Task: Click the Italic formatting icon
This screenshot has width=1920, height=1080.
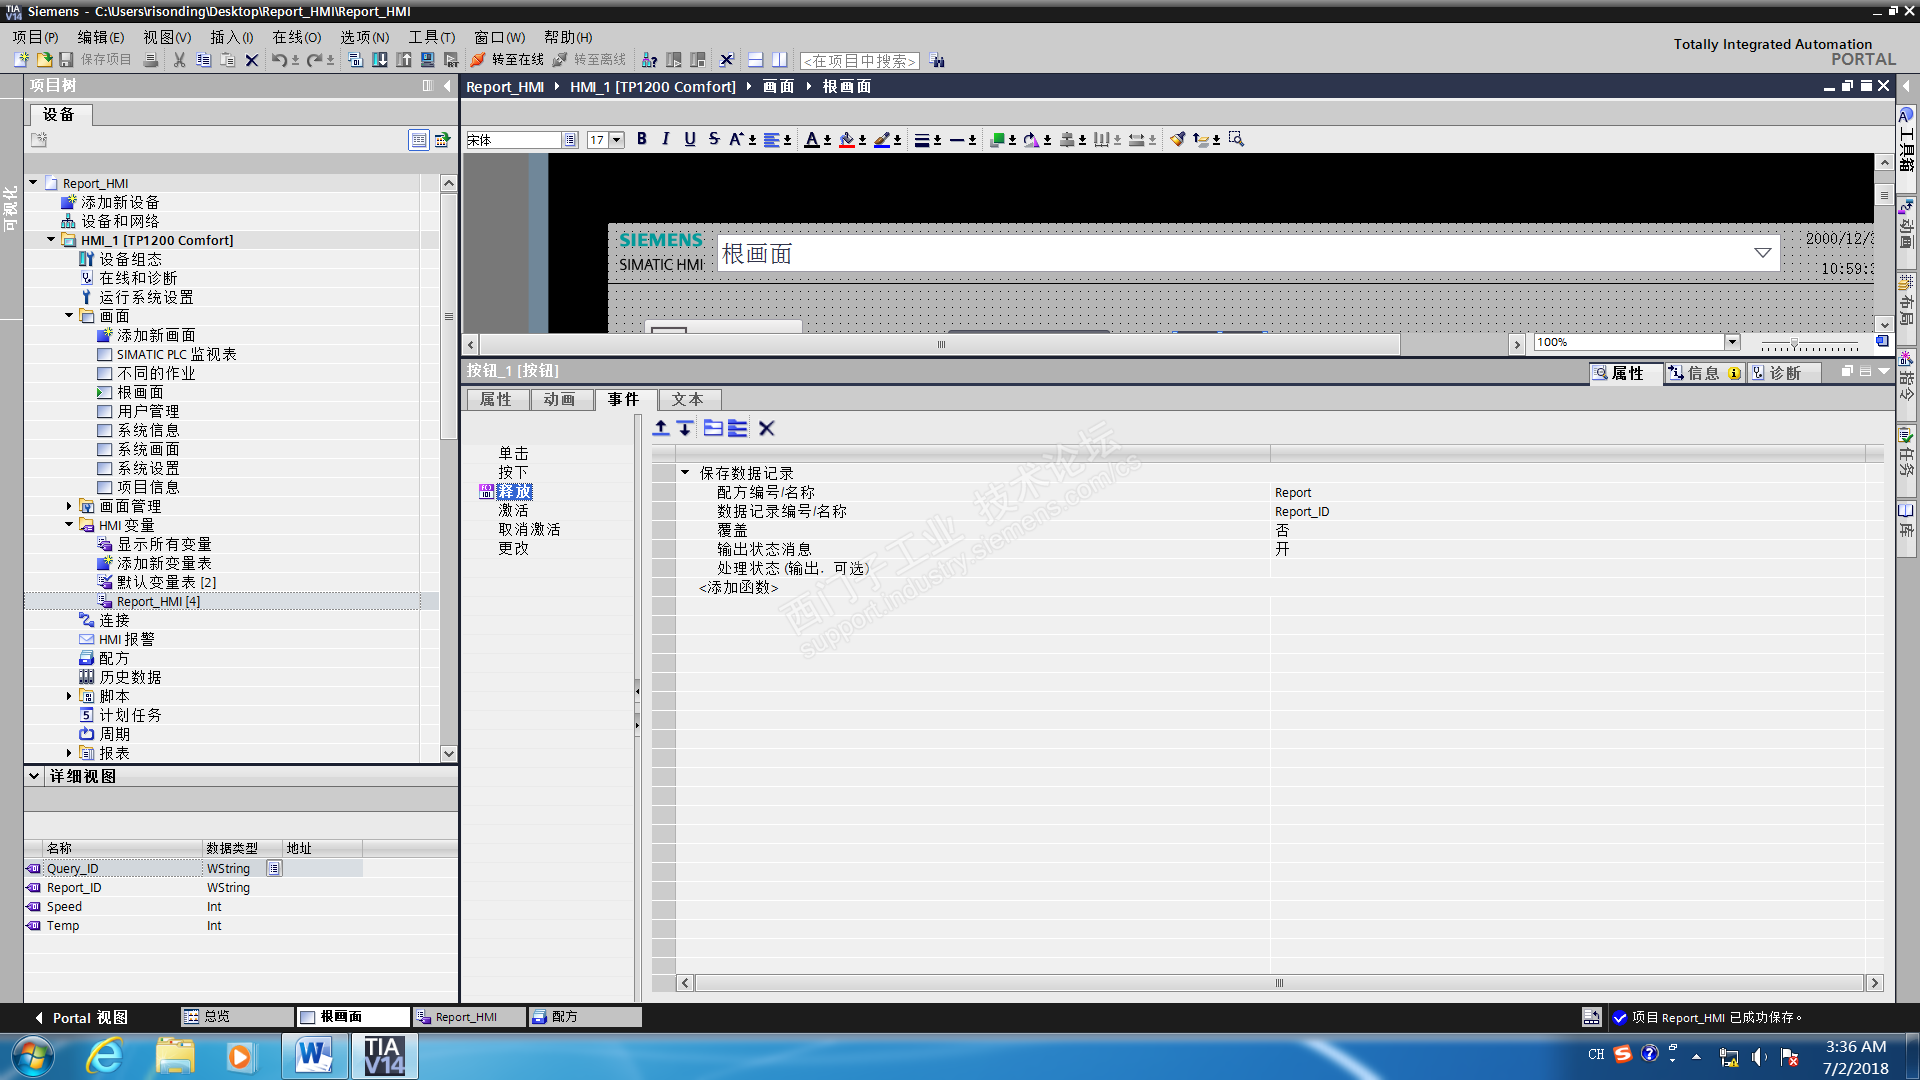Action: pyautogui.click(x=666, y=139)
